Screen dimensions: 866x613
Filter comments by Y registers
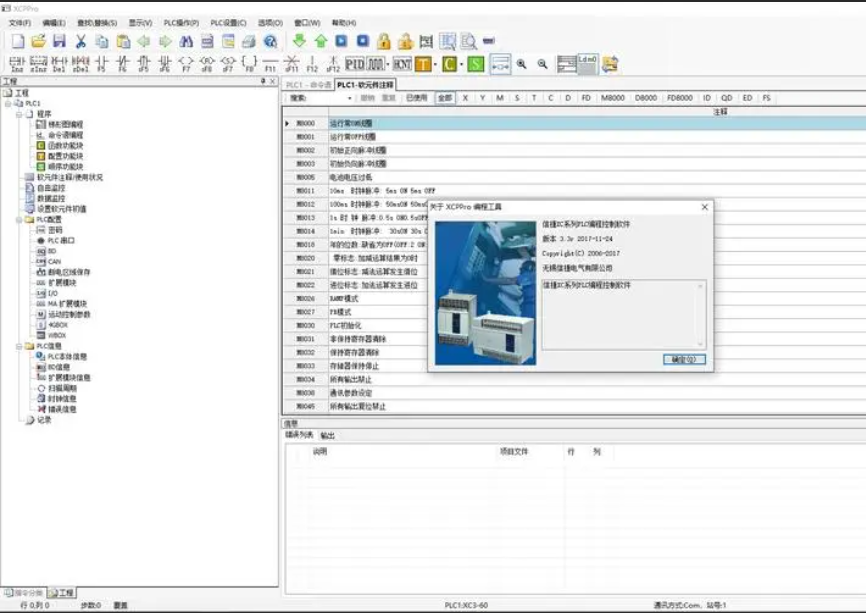[x=483, y=98]
